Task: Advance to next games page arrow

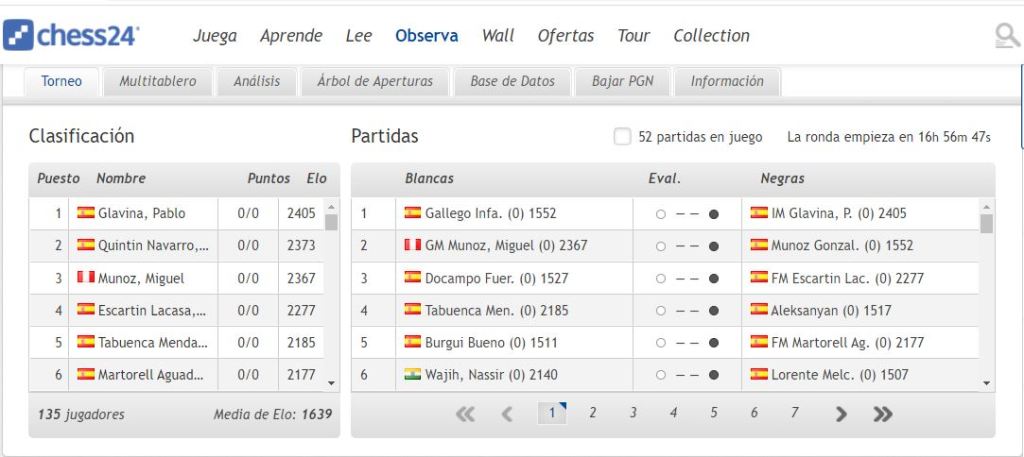Action: [841, 414]
